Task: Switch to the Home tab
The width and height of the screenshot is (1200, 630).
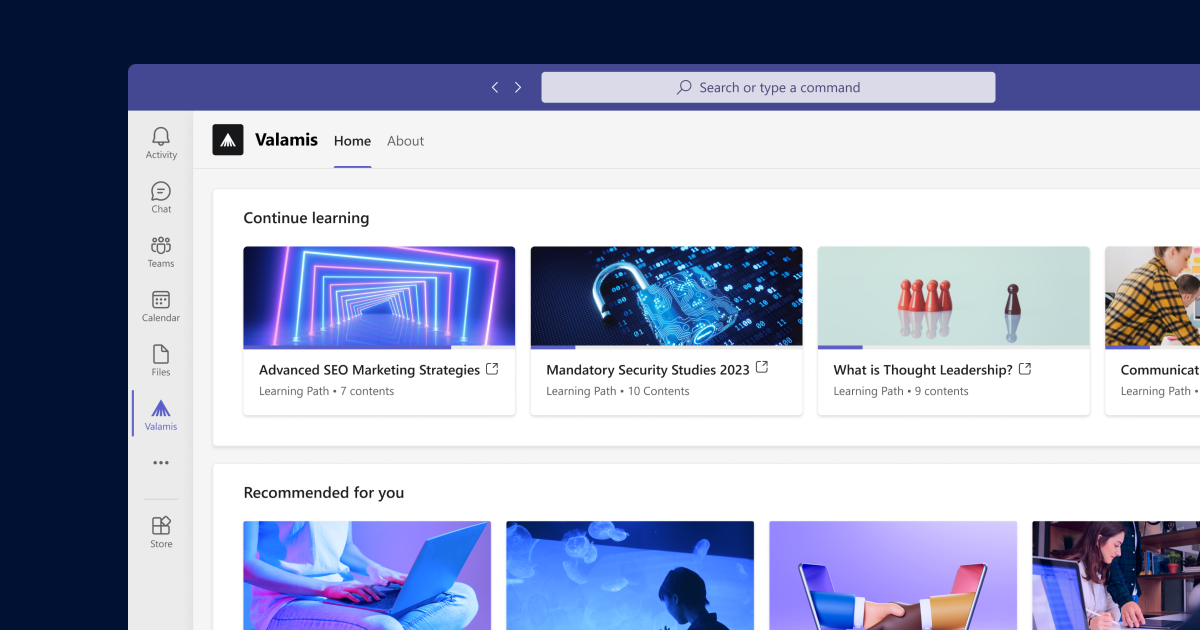Action: (x=352, y=141)
